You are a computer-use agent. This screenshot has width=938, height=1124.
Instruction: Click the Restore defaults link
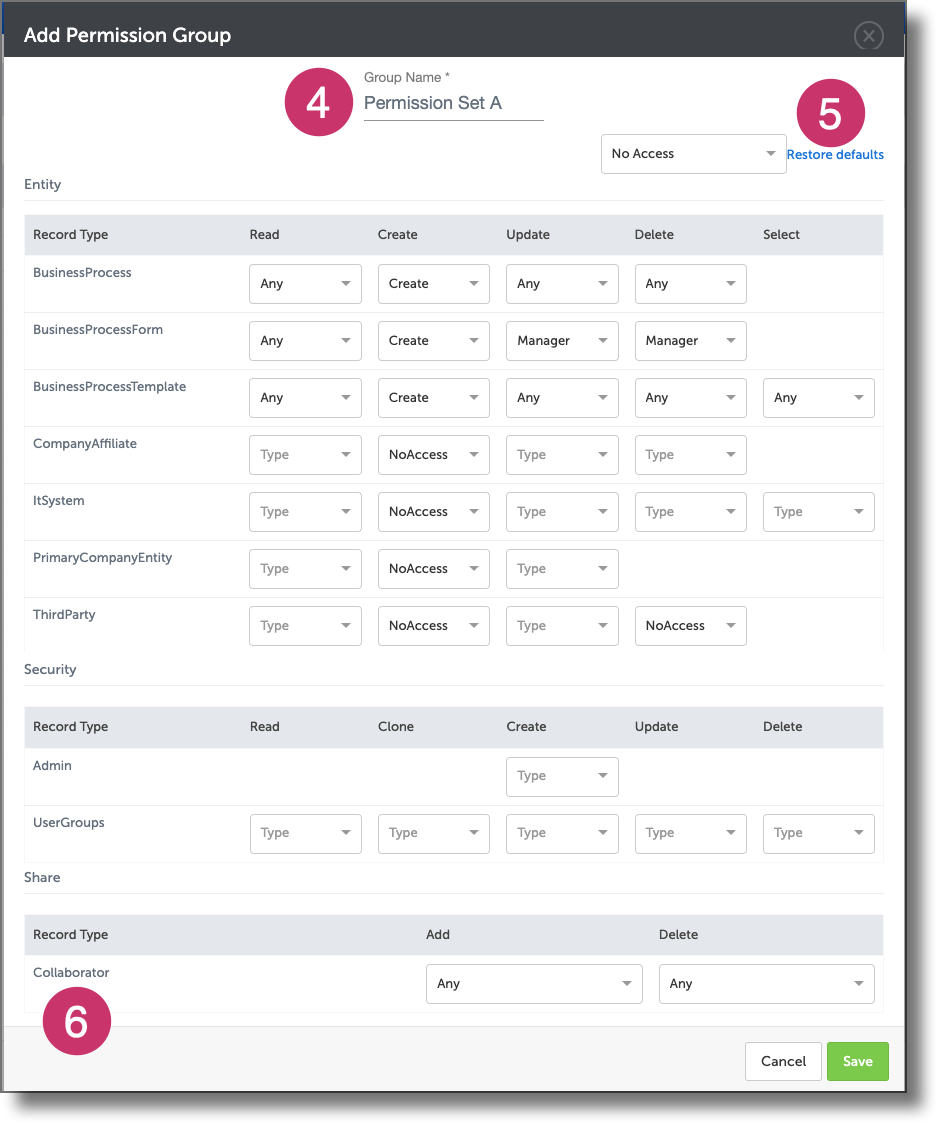pos(835,154)
